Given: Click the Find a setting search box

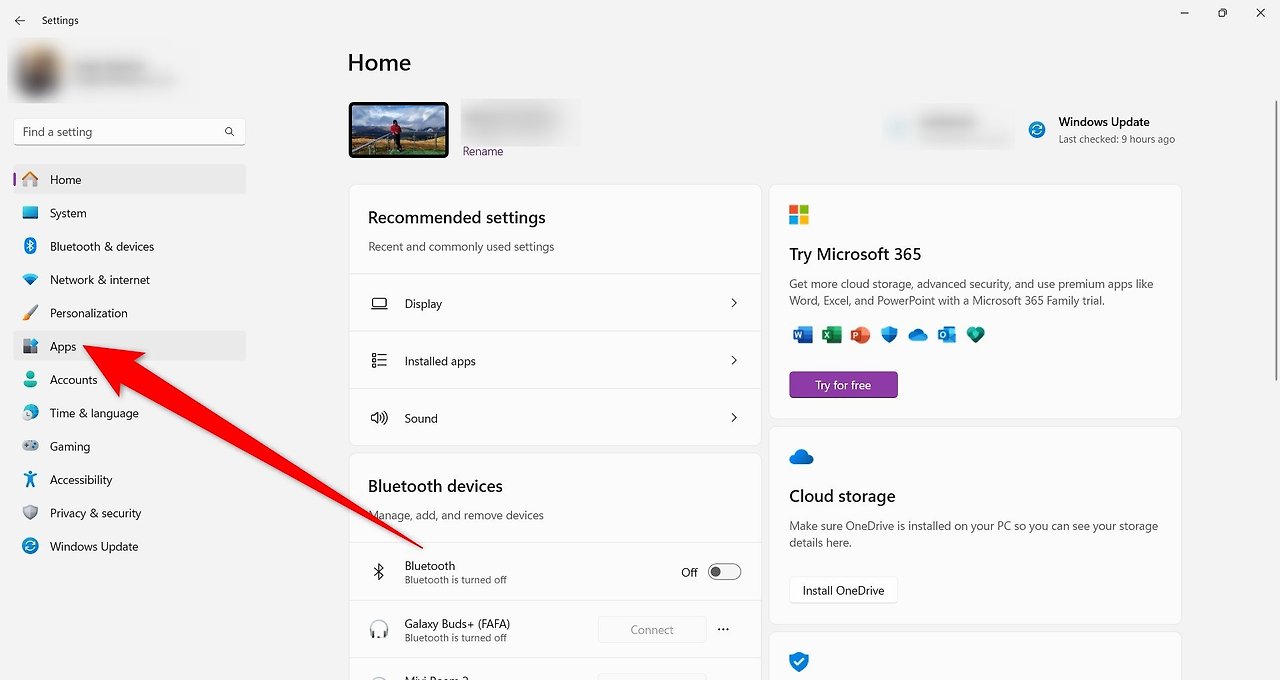Looking at the screenshot, I should click(x=130, y=132).
